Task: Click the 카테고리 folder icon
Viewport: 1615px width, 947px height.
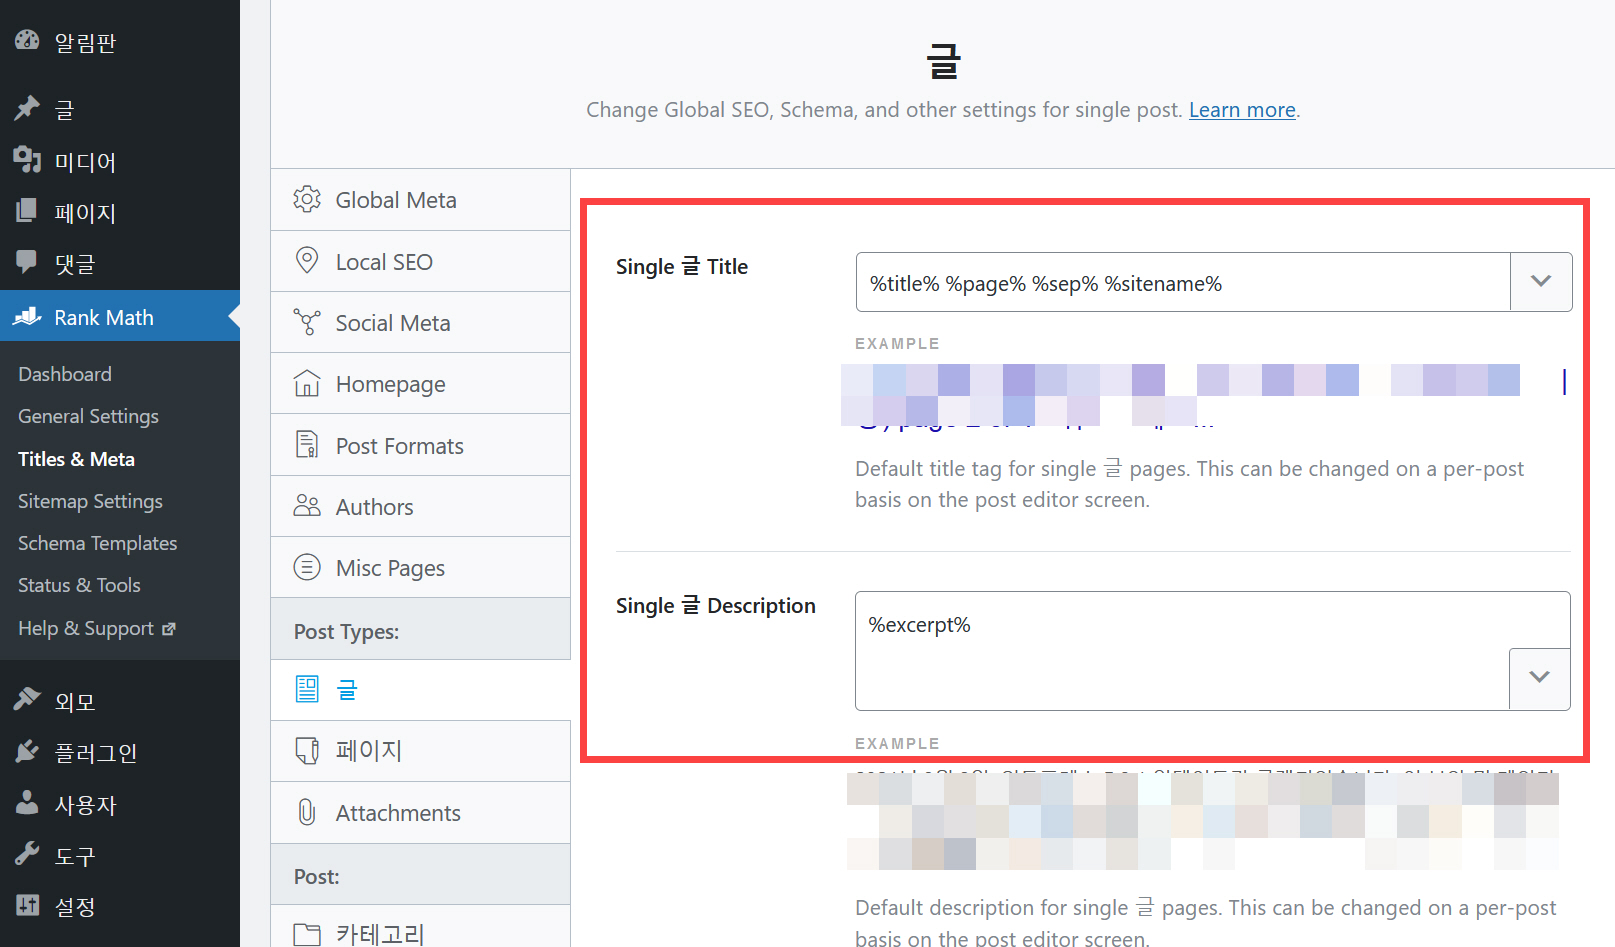Action: click(307, 934)
